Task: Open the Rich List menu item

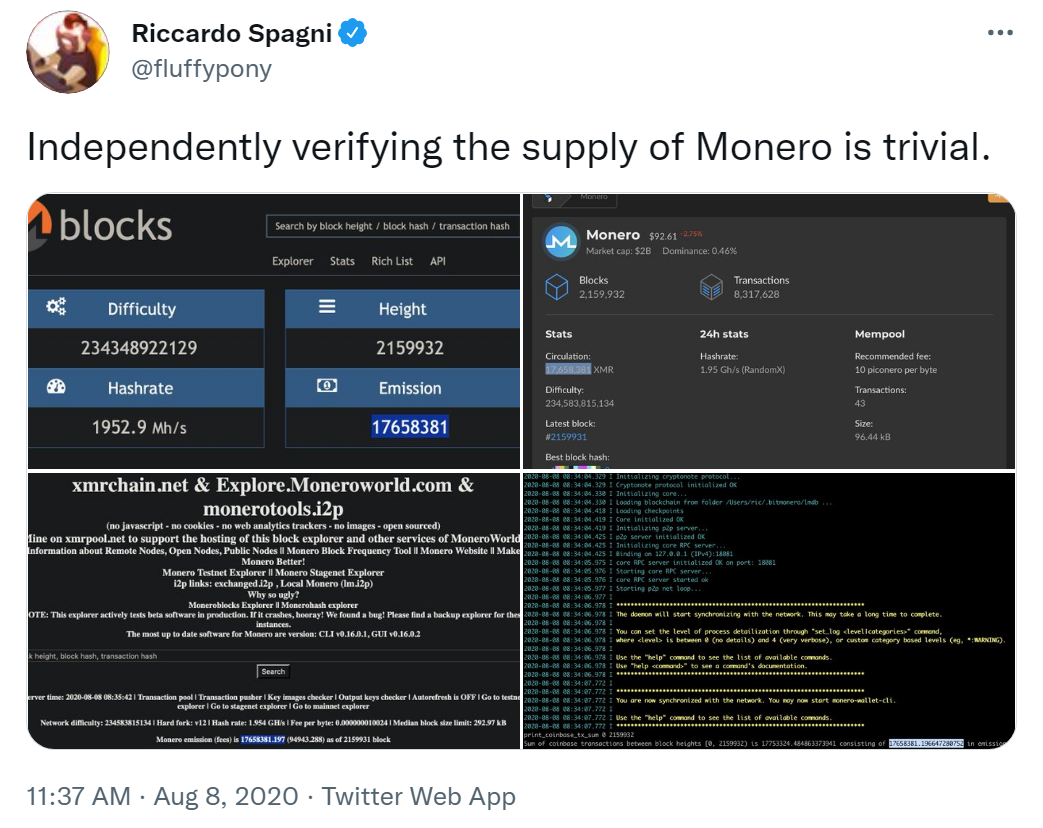Action: click(x=392, y=261)
